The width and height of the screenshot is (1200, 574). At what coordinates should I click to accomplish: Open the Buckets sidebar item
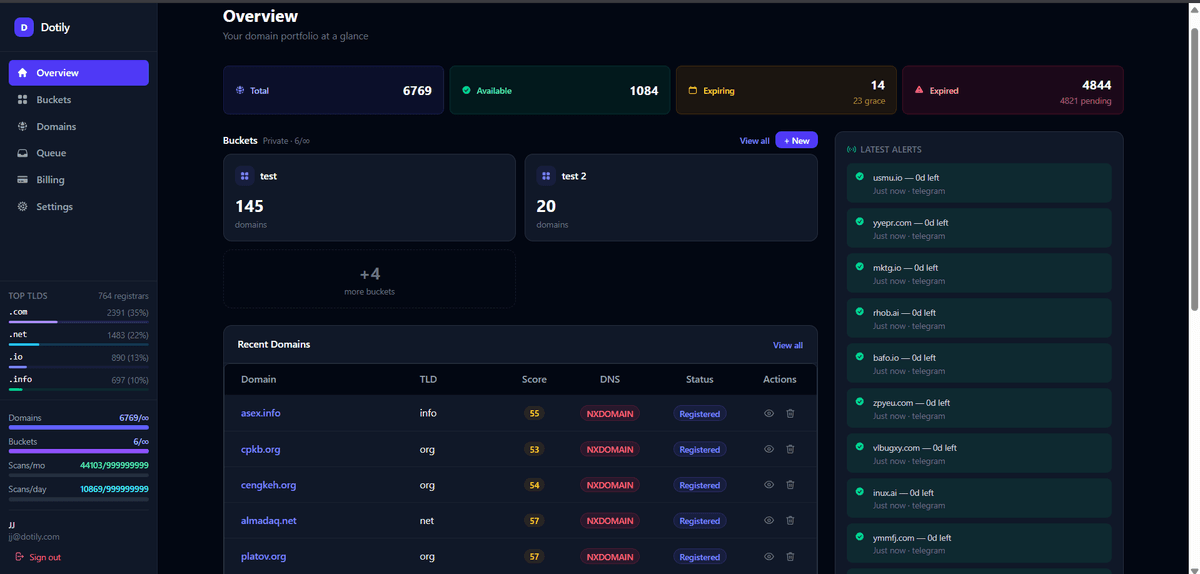[x=79, y=100]
